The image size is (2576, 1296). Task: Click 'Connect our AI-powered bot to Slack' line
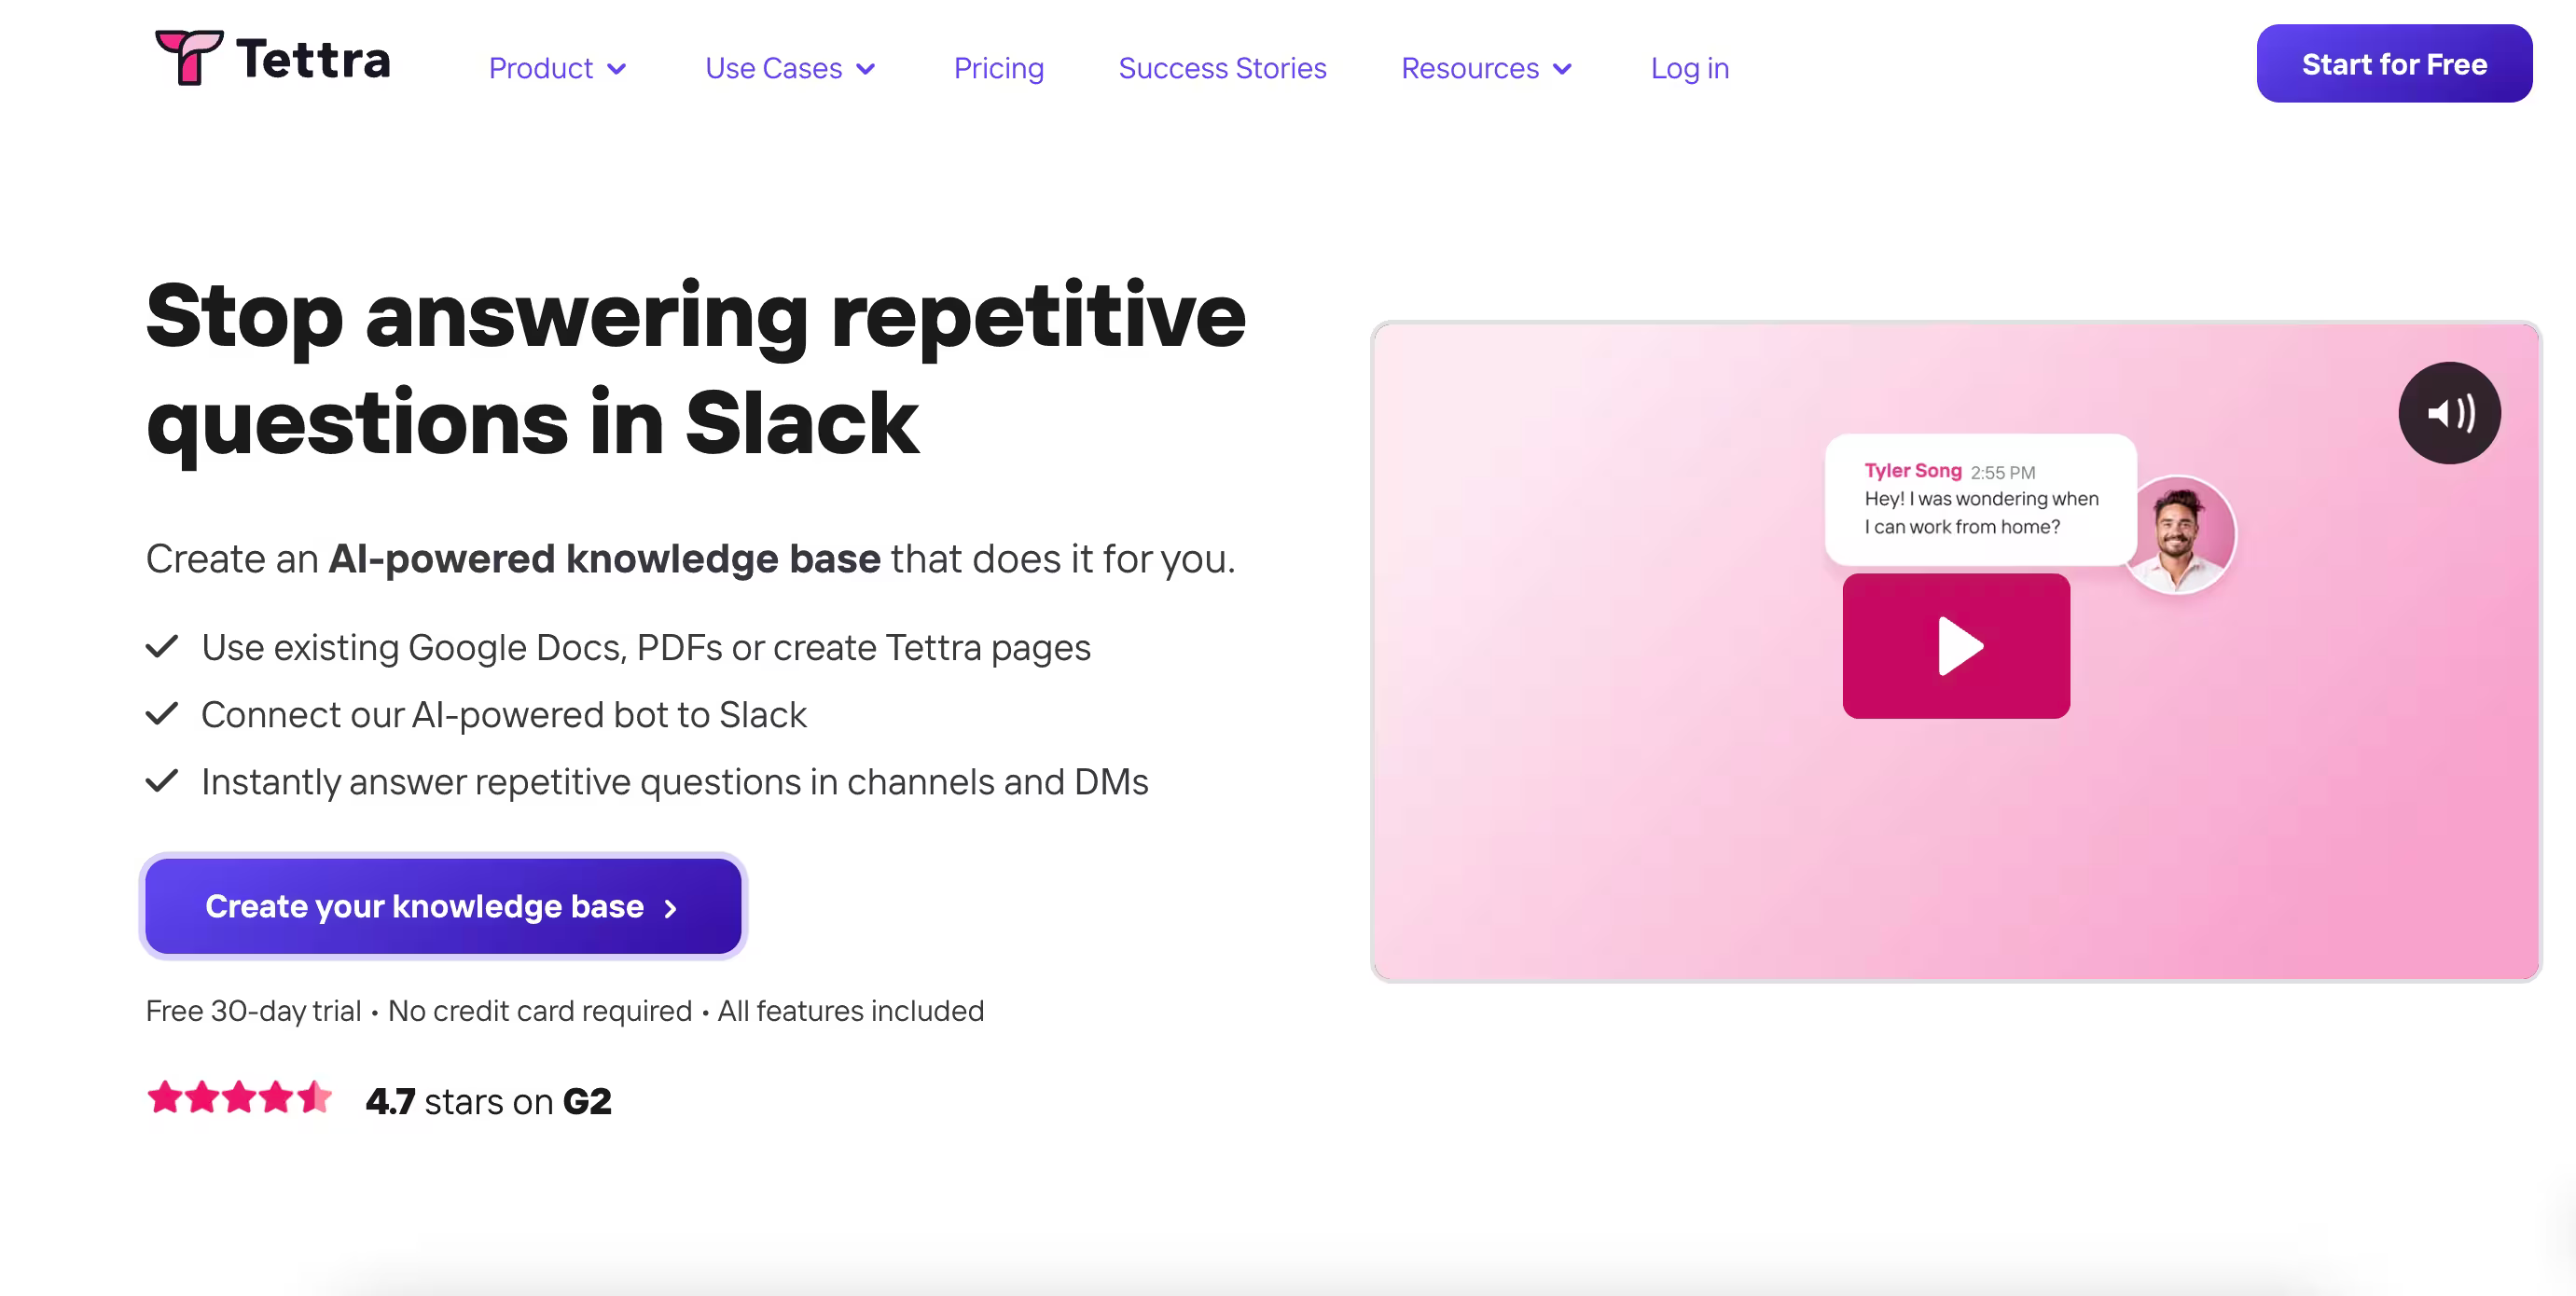(x=504, y=715)
